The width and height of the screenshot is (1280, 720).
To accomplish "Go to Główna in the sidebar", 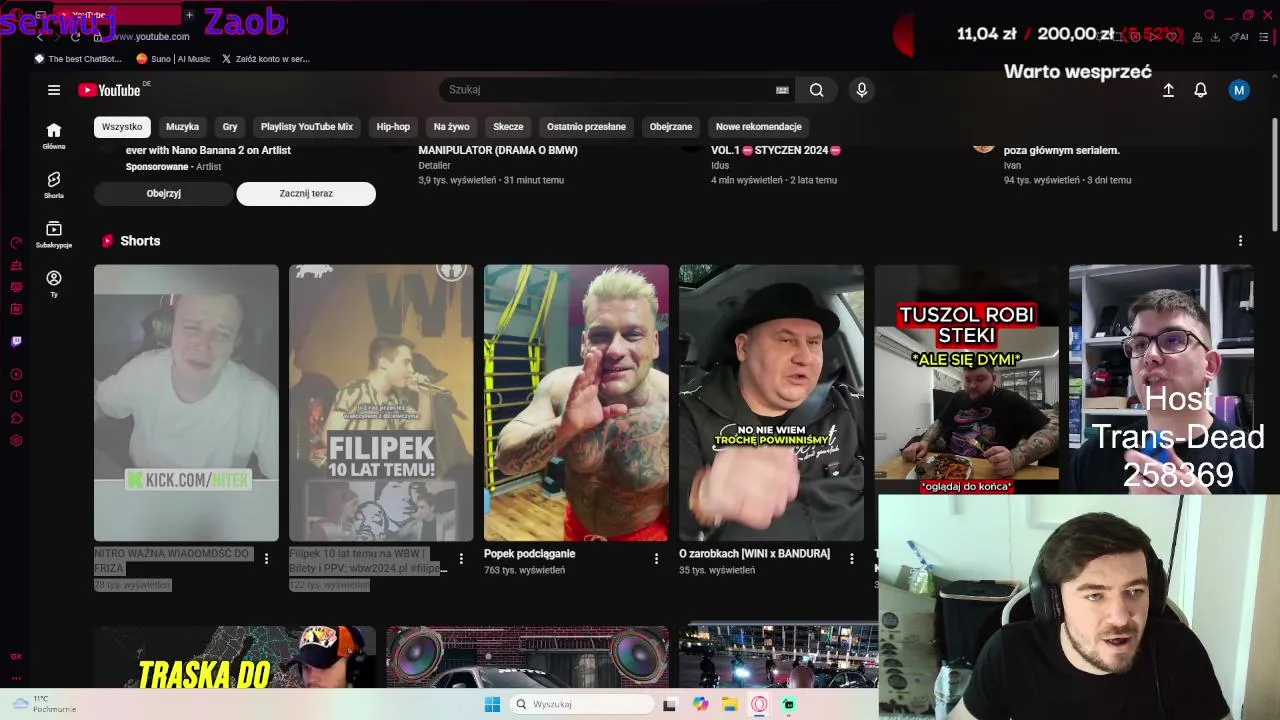I will 54,136.
